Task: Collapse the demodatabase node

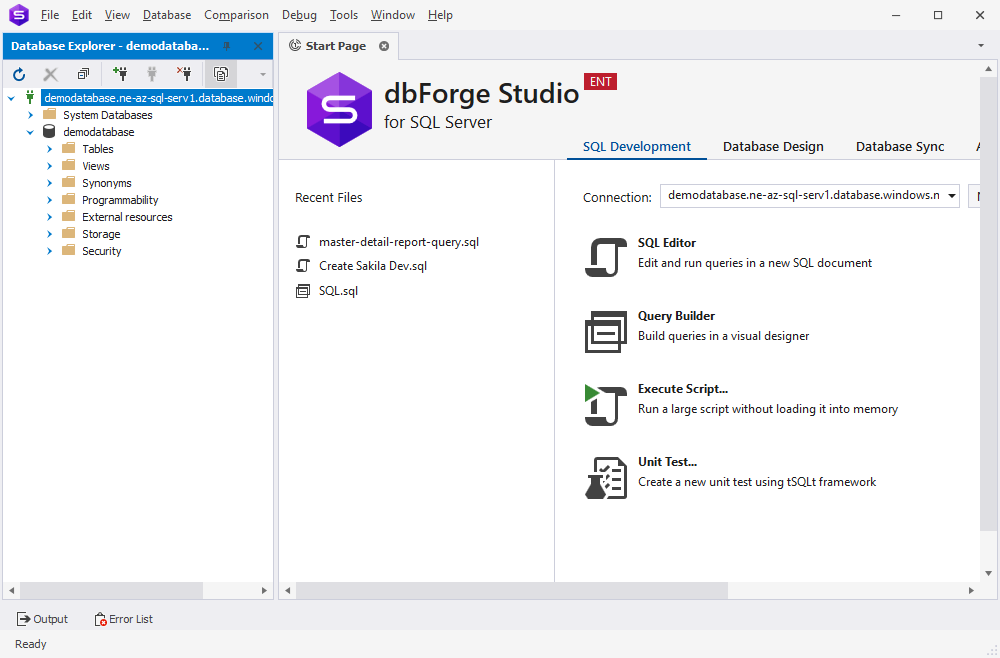Action: 30,132
